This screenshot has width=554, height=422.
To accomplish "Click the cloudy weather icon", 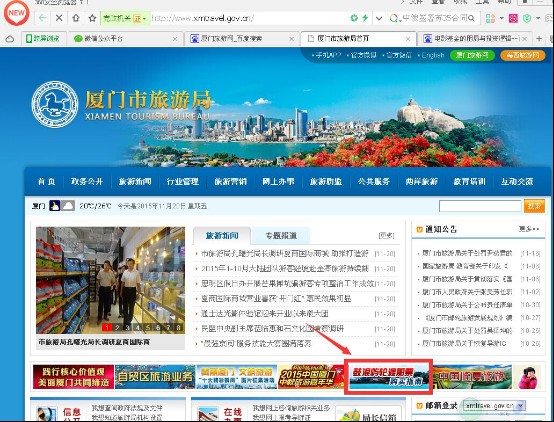I will (x=68, y=205).
